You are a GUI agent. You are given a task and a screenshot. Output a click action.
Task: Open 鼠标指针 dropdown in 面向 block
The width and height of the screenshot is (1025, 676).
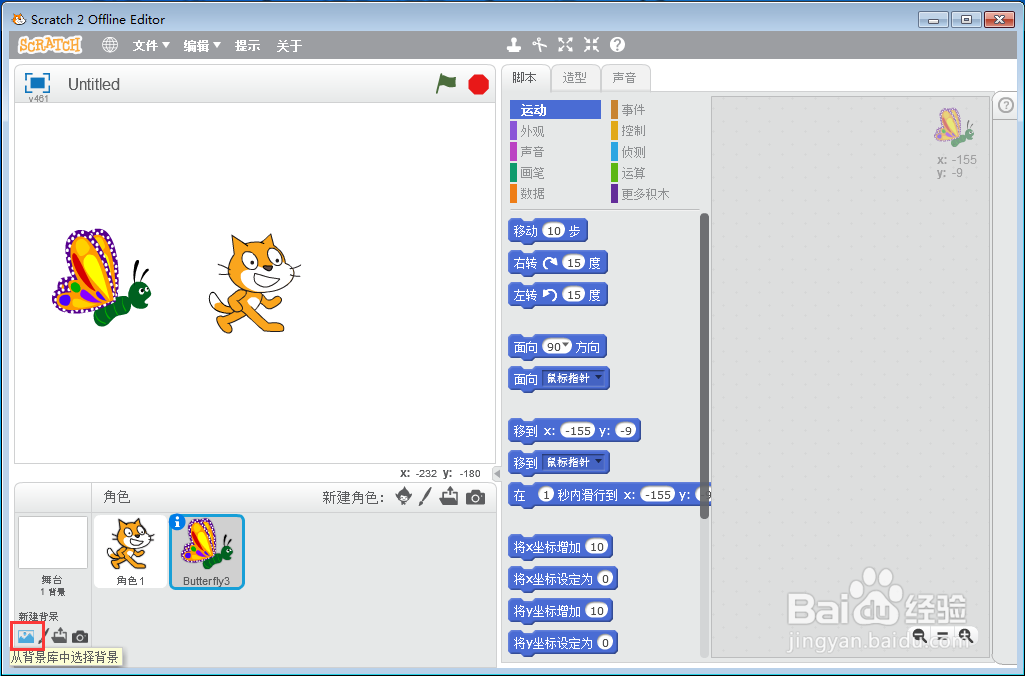pos(575,378)
